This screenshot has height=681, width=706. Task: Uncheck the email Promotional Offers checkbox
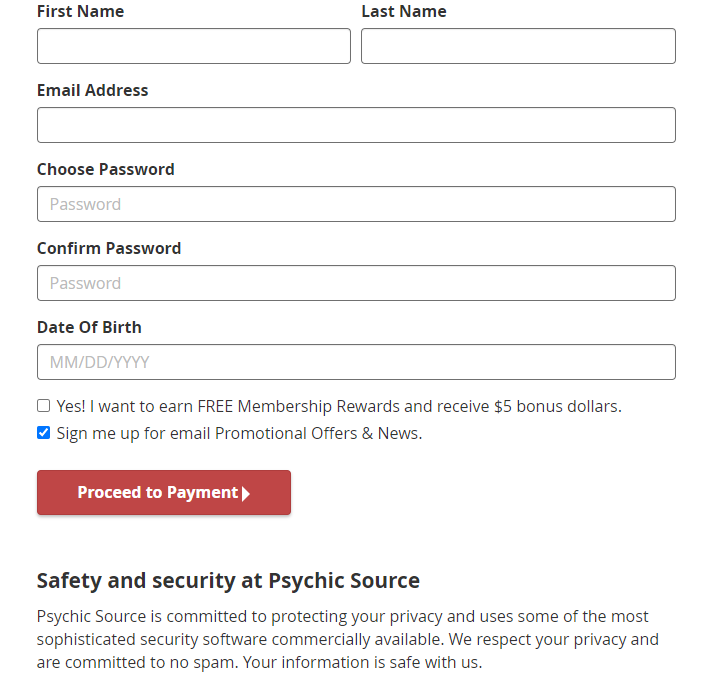pyautogui.click(x=44, y=433)
